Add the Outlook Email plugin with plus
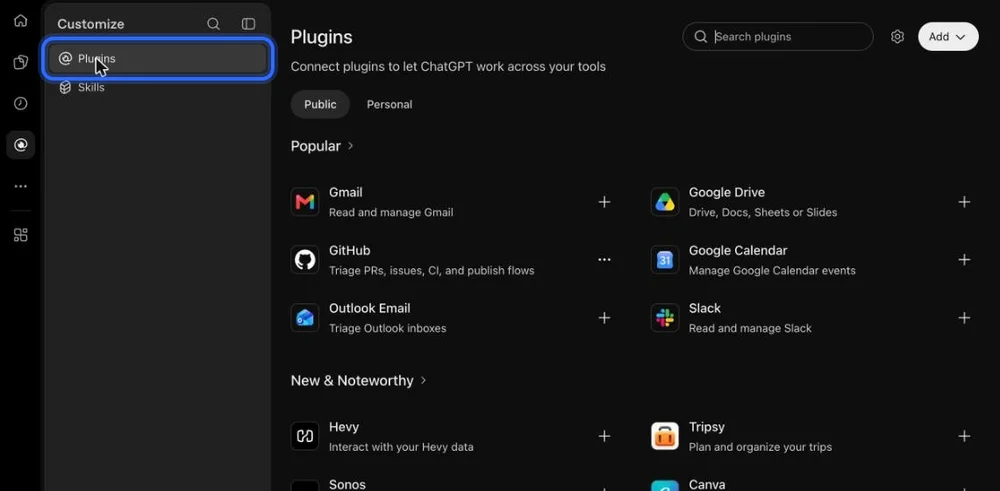This screenshot has width=1000, height=491. pos(605,318)
